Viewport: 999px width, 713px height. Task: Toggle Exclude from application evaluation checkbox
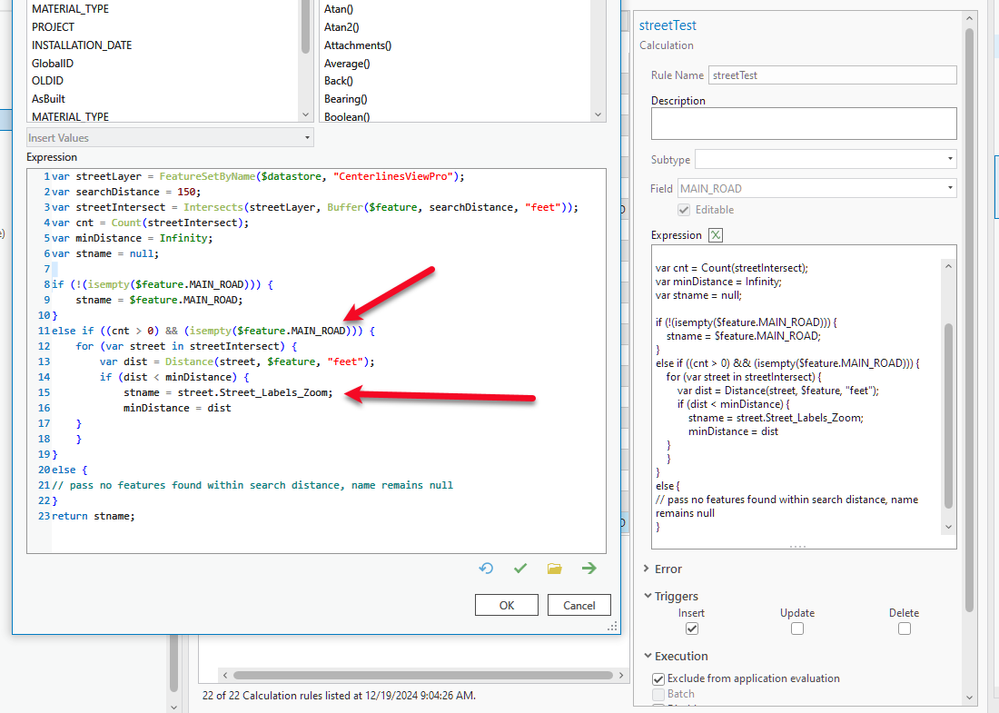tap(659, 679)
